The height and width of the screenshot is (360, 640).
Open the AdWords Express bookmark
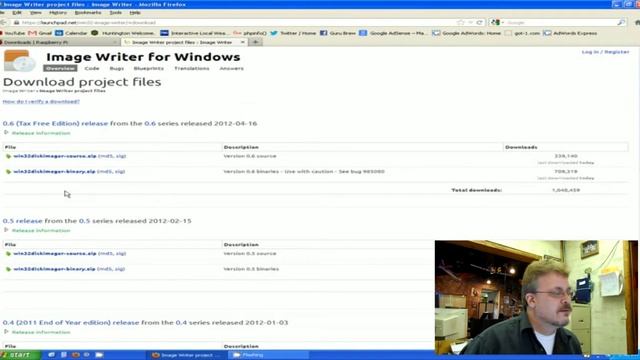(570, 33)
